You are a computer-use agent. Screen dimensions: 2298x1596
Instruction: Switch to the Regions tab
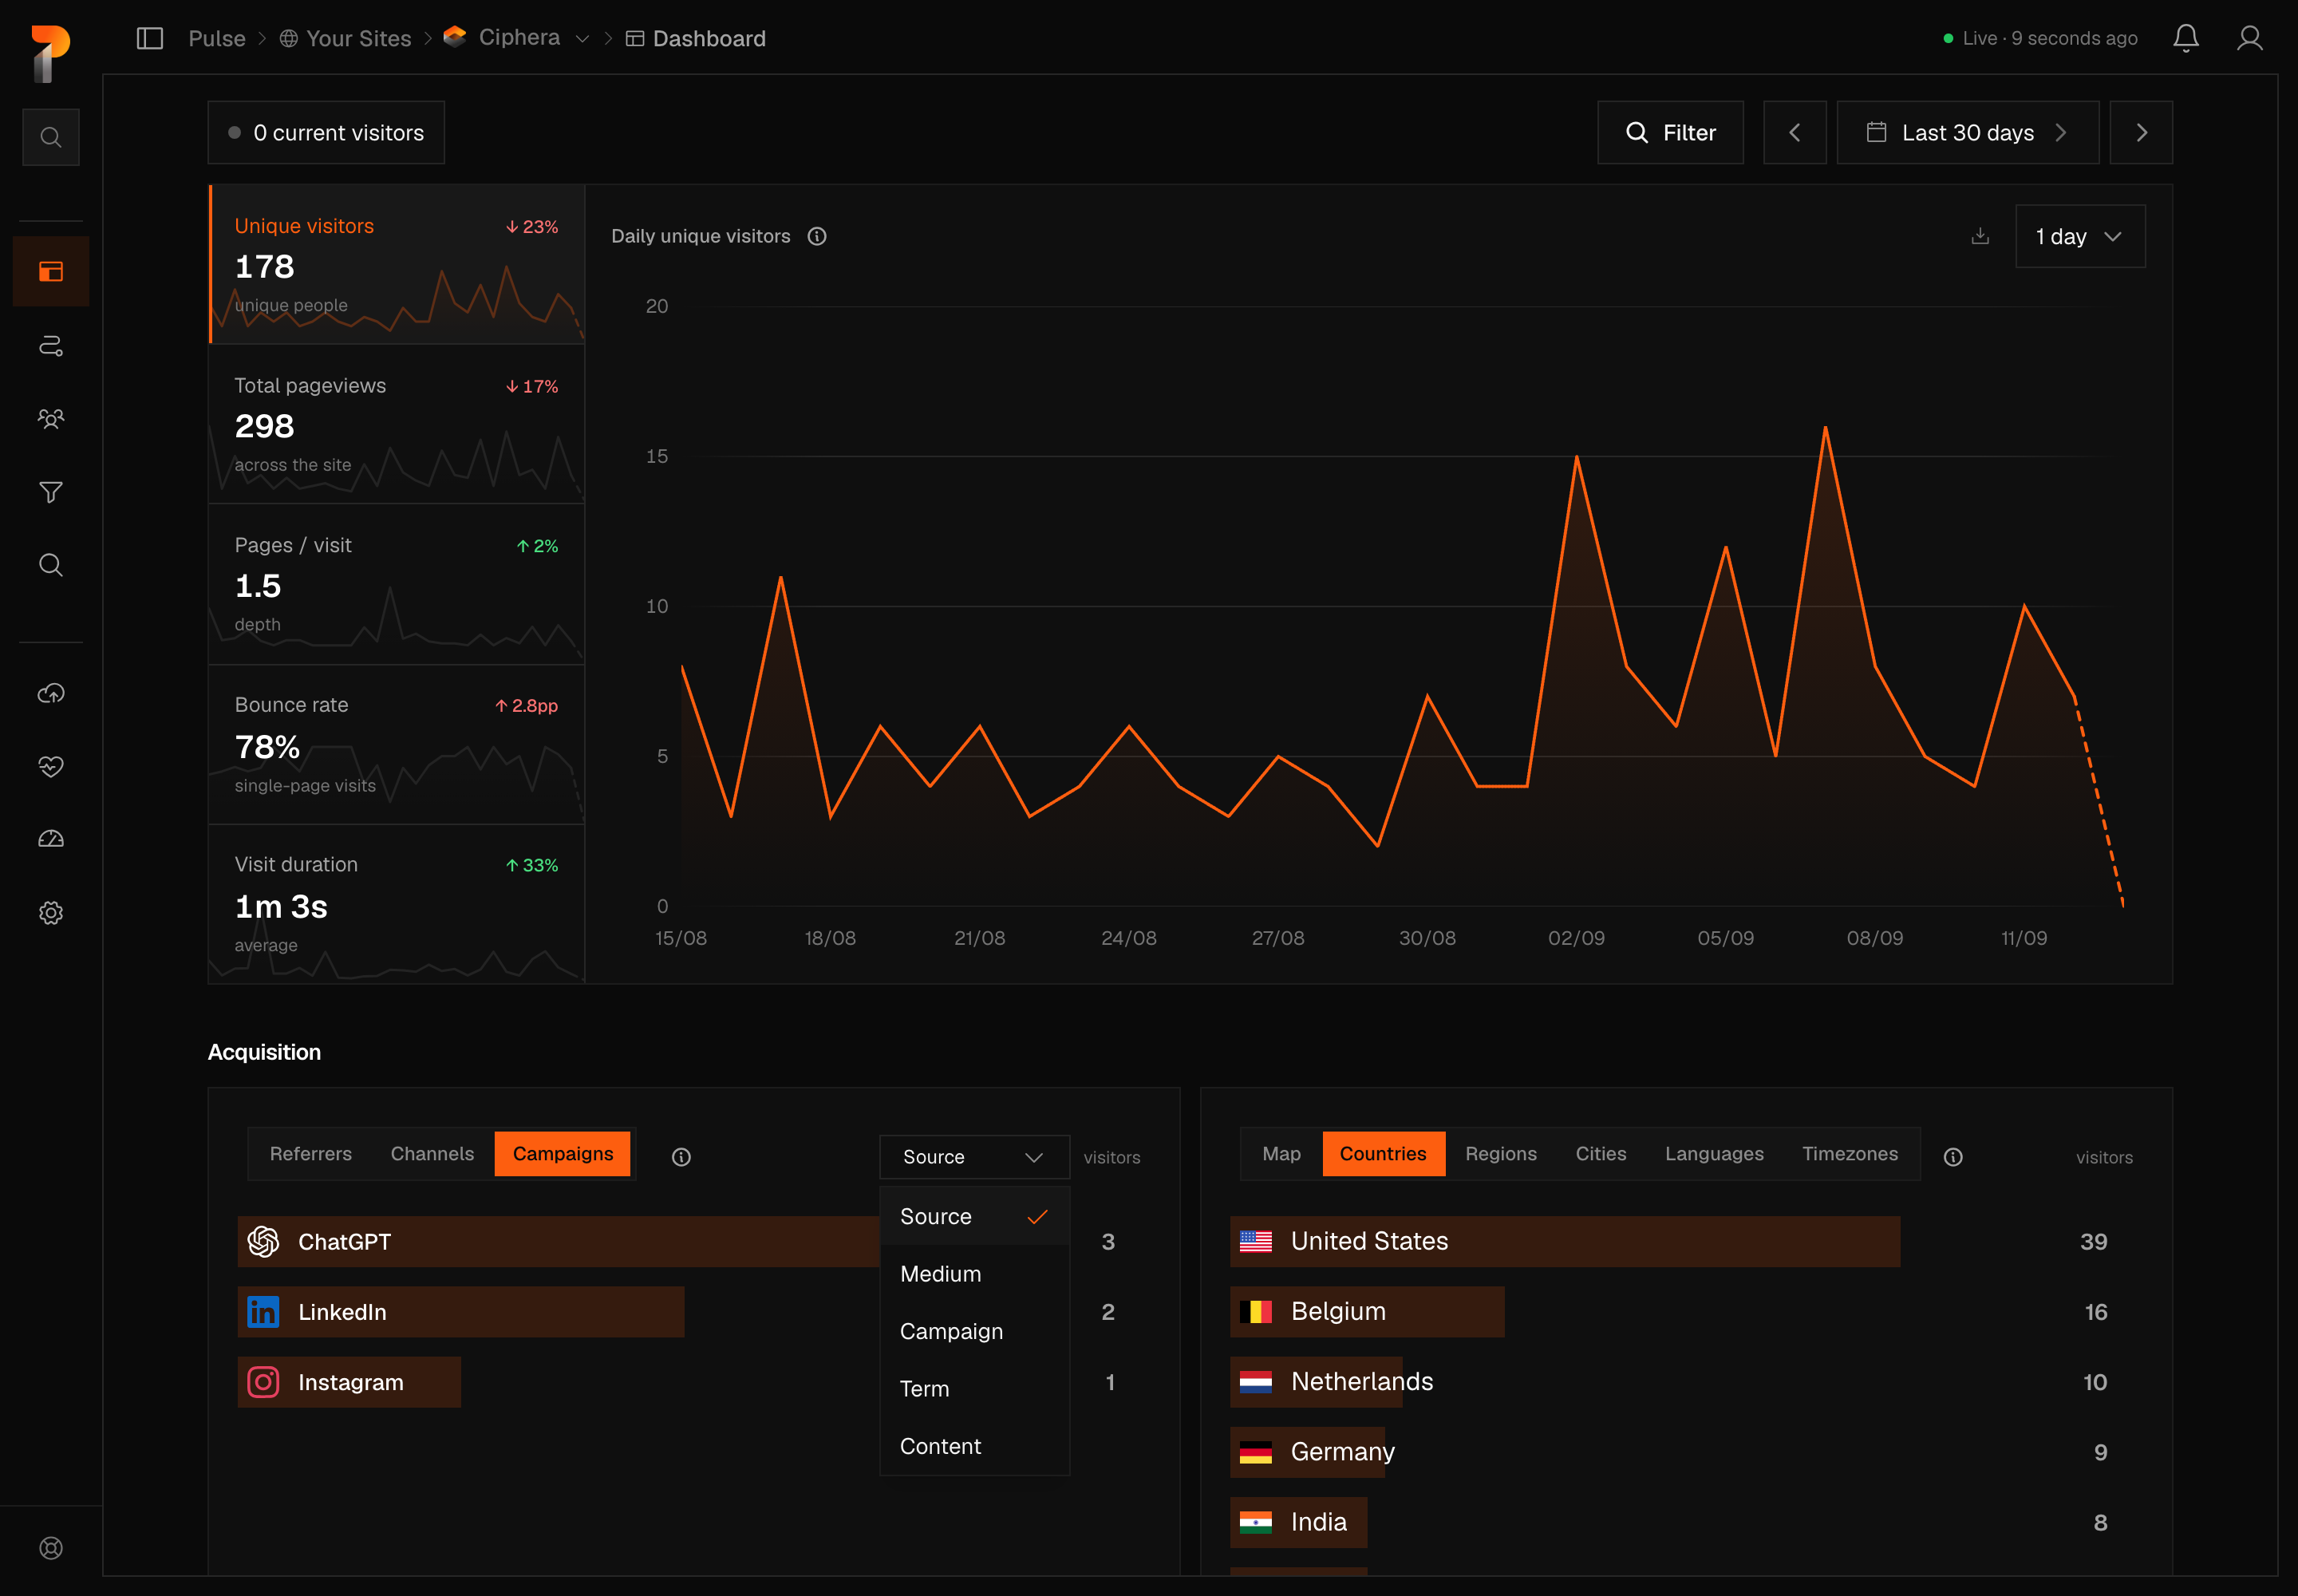(x=1501, y=1154)
